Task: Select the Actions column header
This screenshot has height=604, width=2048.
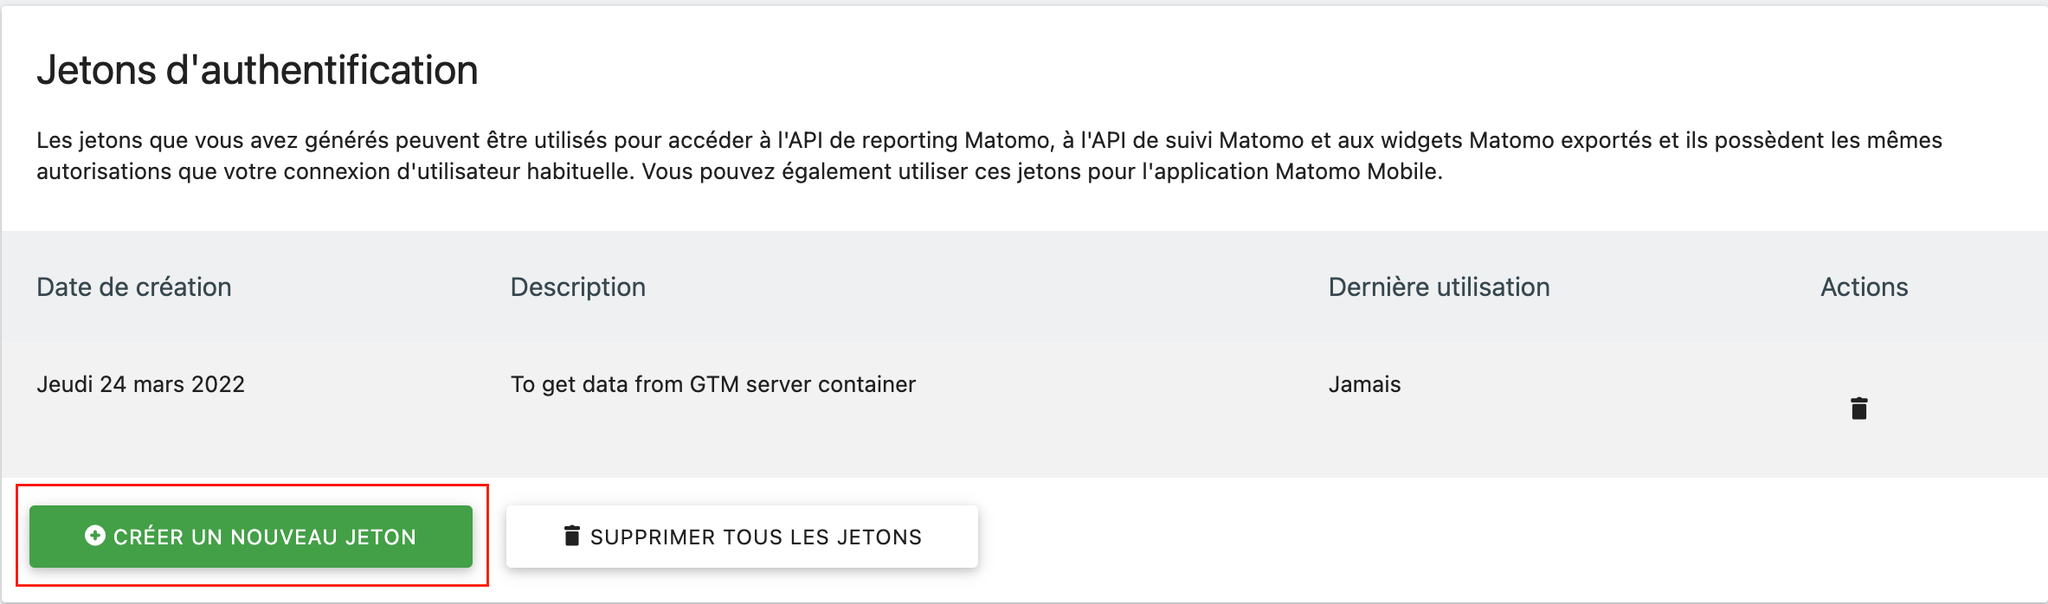Action: click(1864, 287)
